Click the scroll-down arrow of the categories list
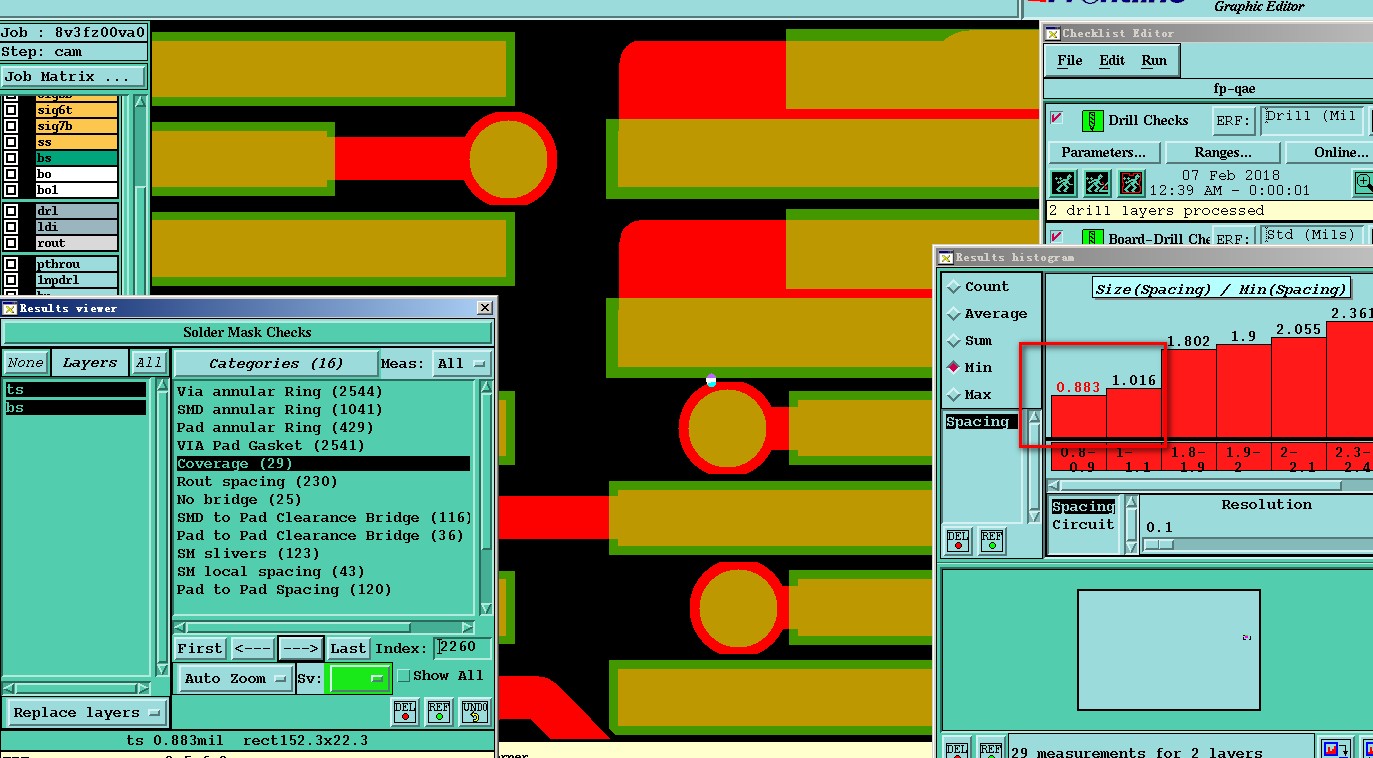The image size is (1373, 758). click(x=486, y=608)
